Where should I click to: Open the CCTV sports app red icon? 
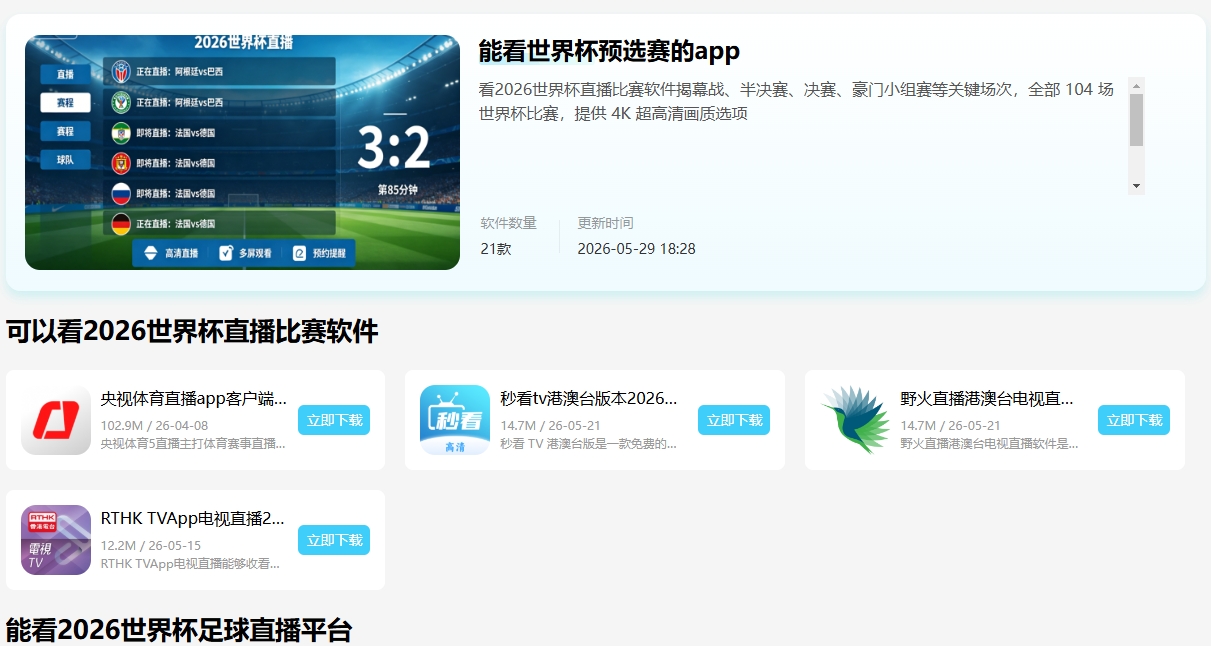56,420
